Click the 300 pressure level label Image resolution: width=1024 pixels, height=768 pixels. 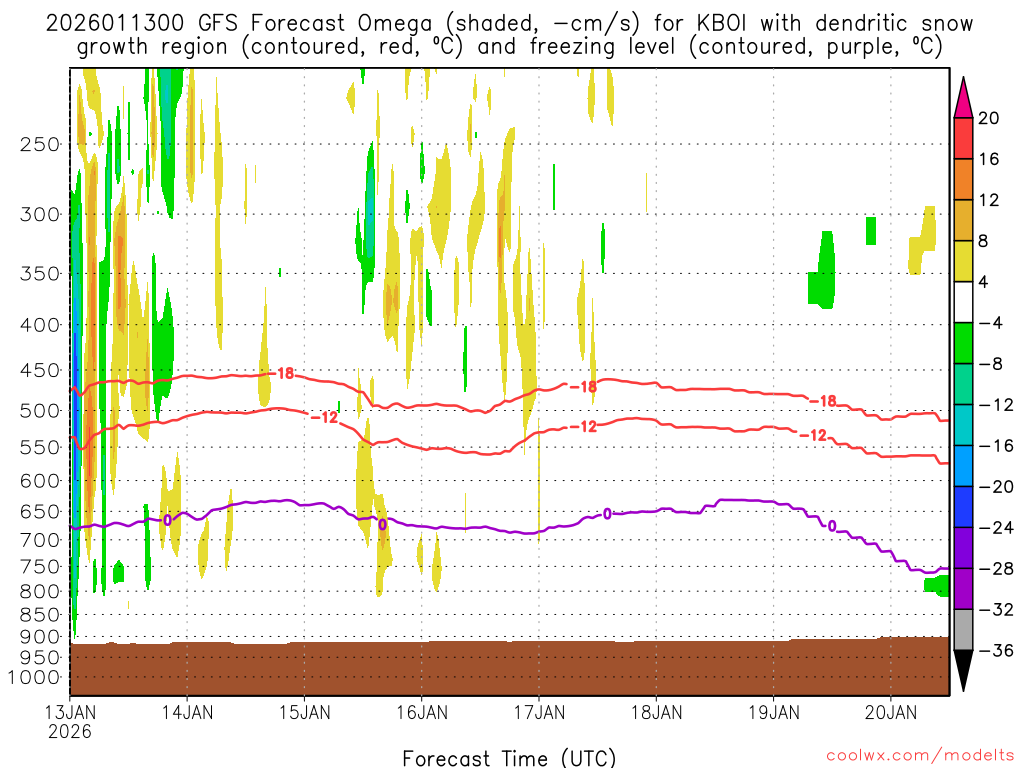click(40, 214)
